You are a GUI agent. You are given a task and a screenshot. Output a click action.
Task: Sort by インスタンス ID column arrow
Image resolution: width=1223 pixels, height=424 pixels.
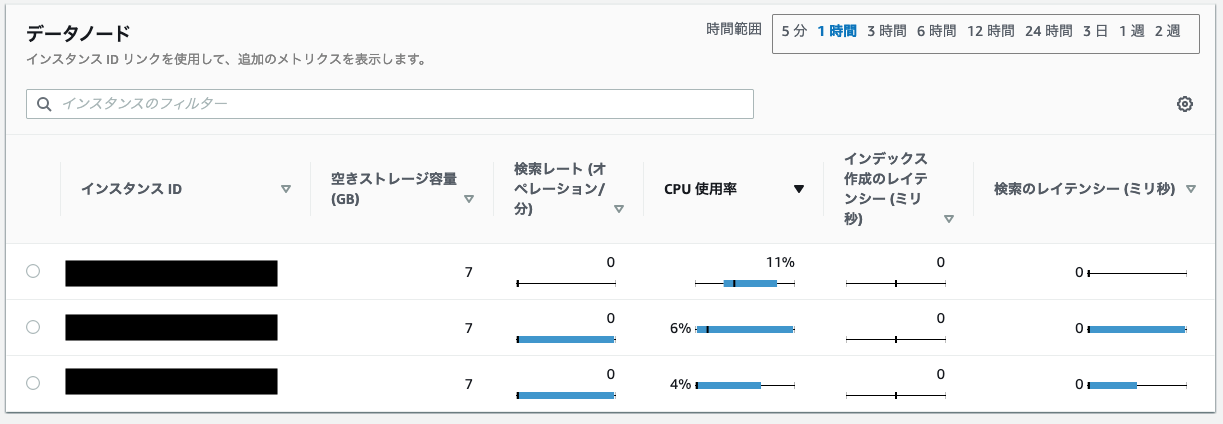(x=286, y=189)
